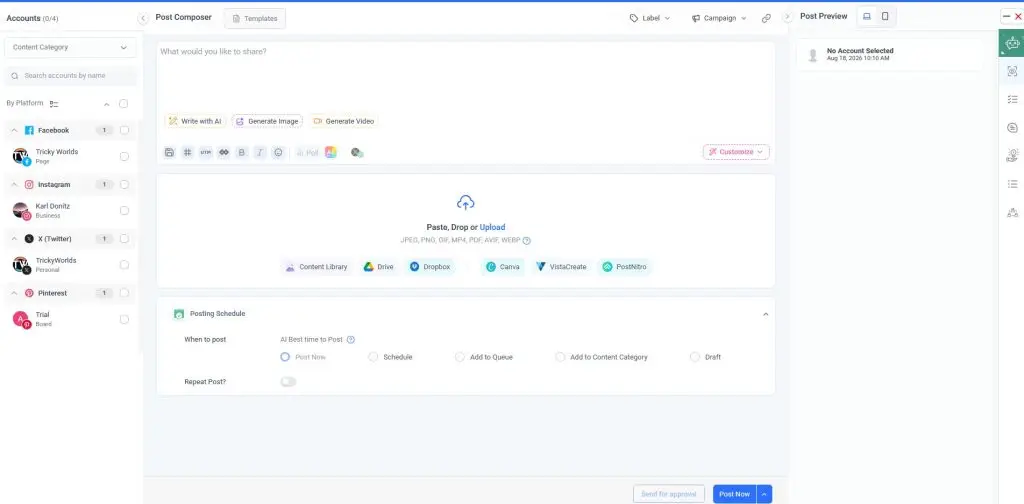Click the cloud upload icon
Screen dimensions: 1024x504
[465, 202]
